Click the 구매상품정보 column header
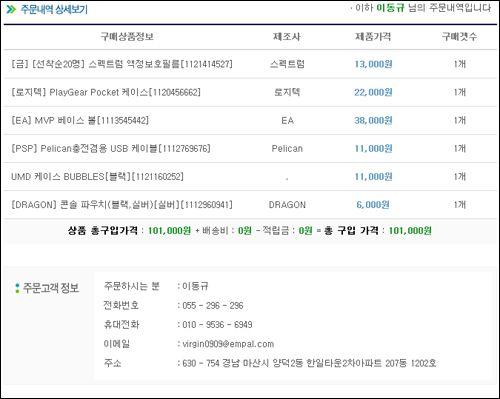This screenshot has height=399, width=500. [x=127, y=36]
